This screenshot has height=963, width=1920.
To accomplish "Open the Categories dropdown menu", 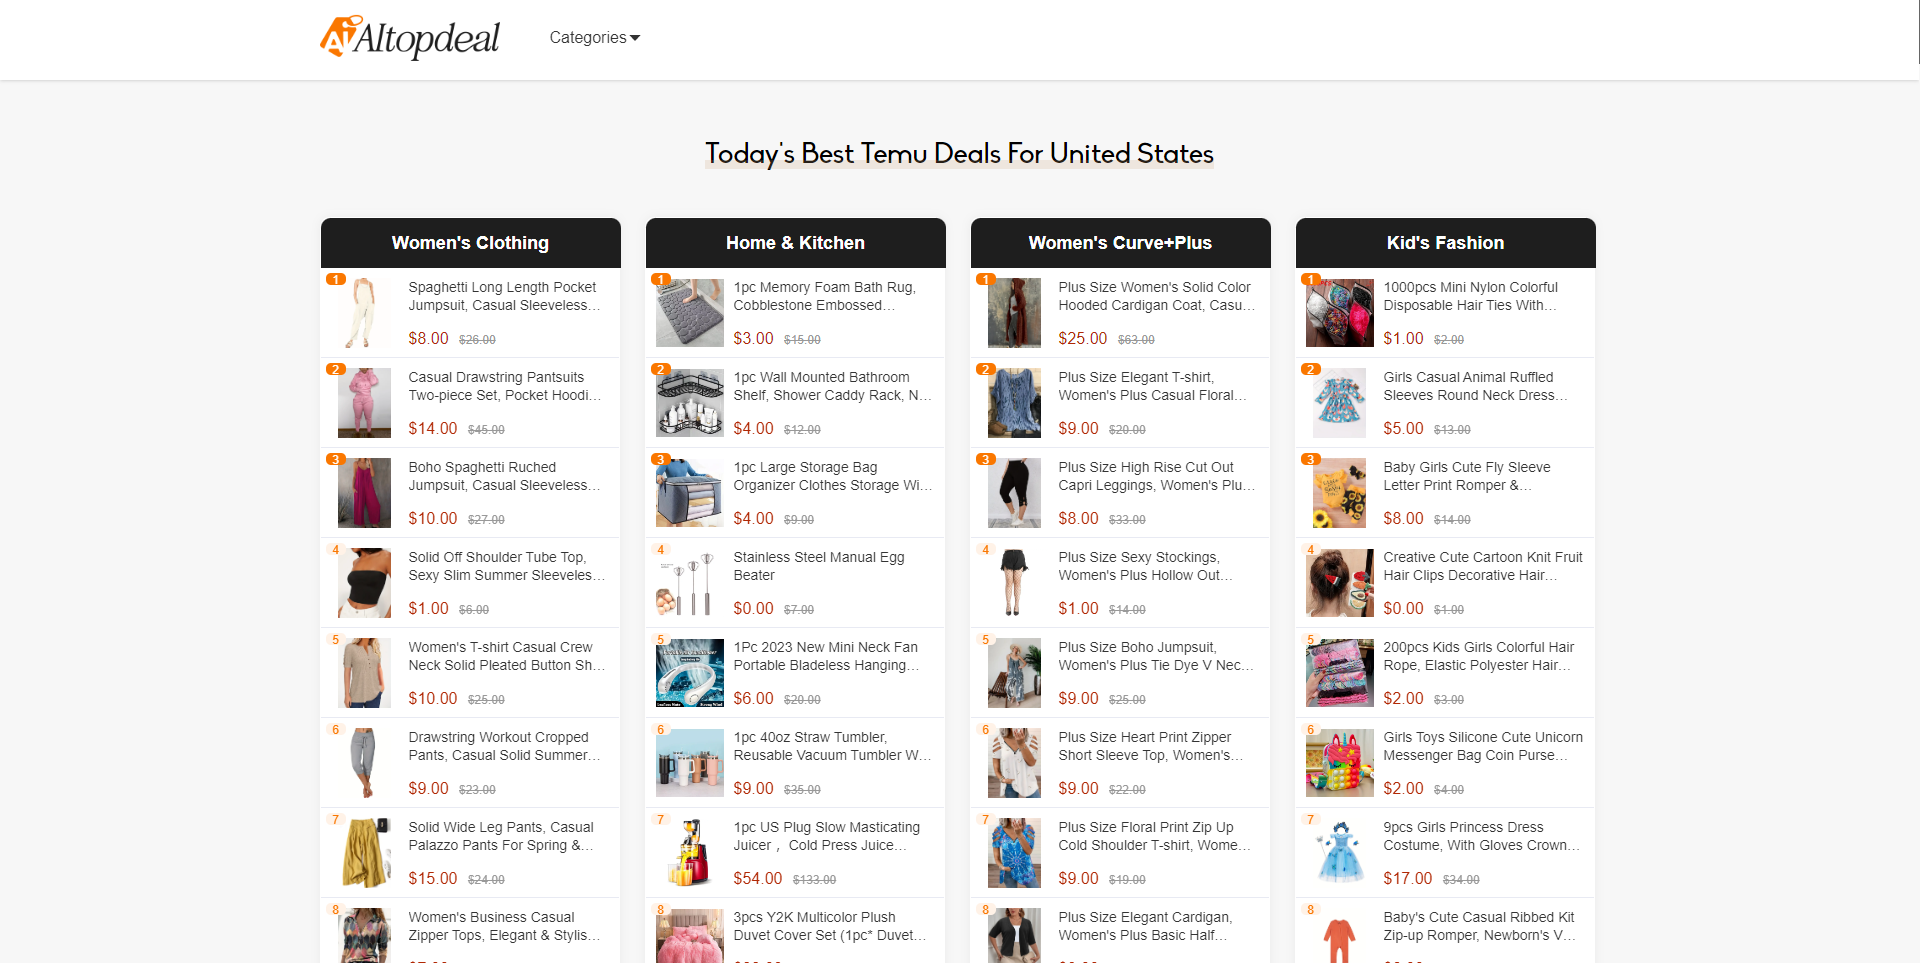I will click(594, 38).
